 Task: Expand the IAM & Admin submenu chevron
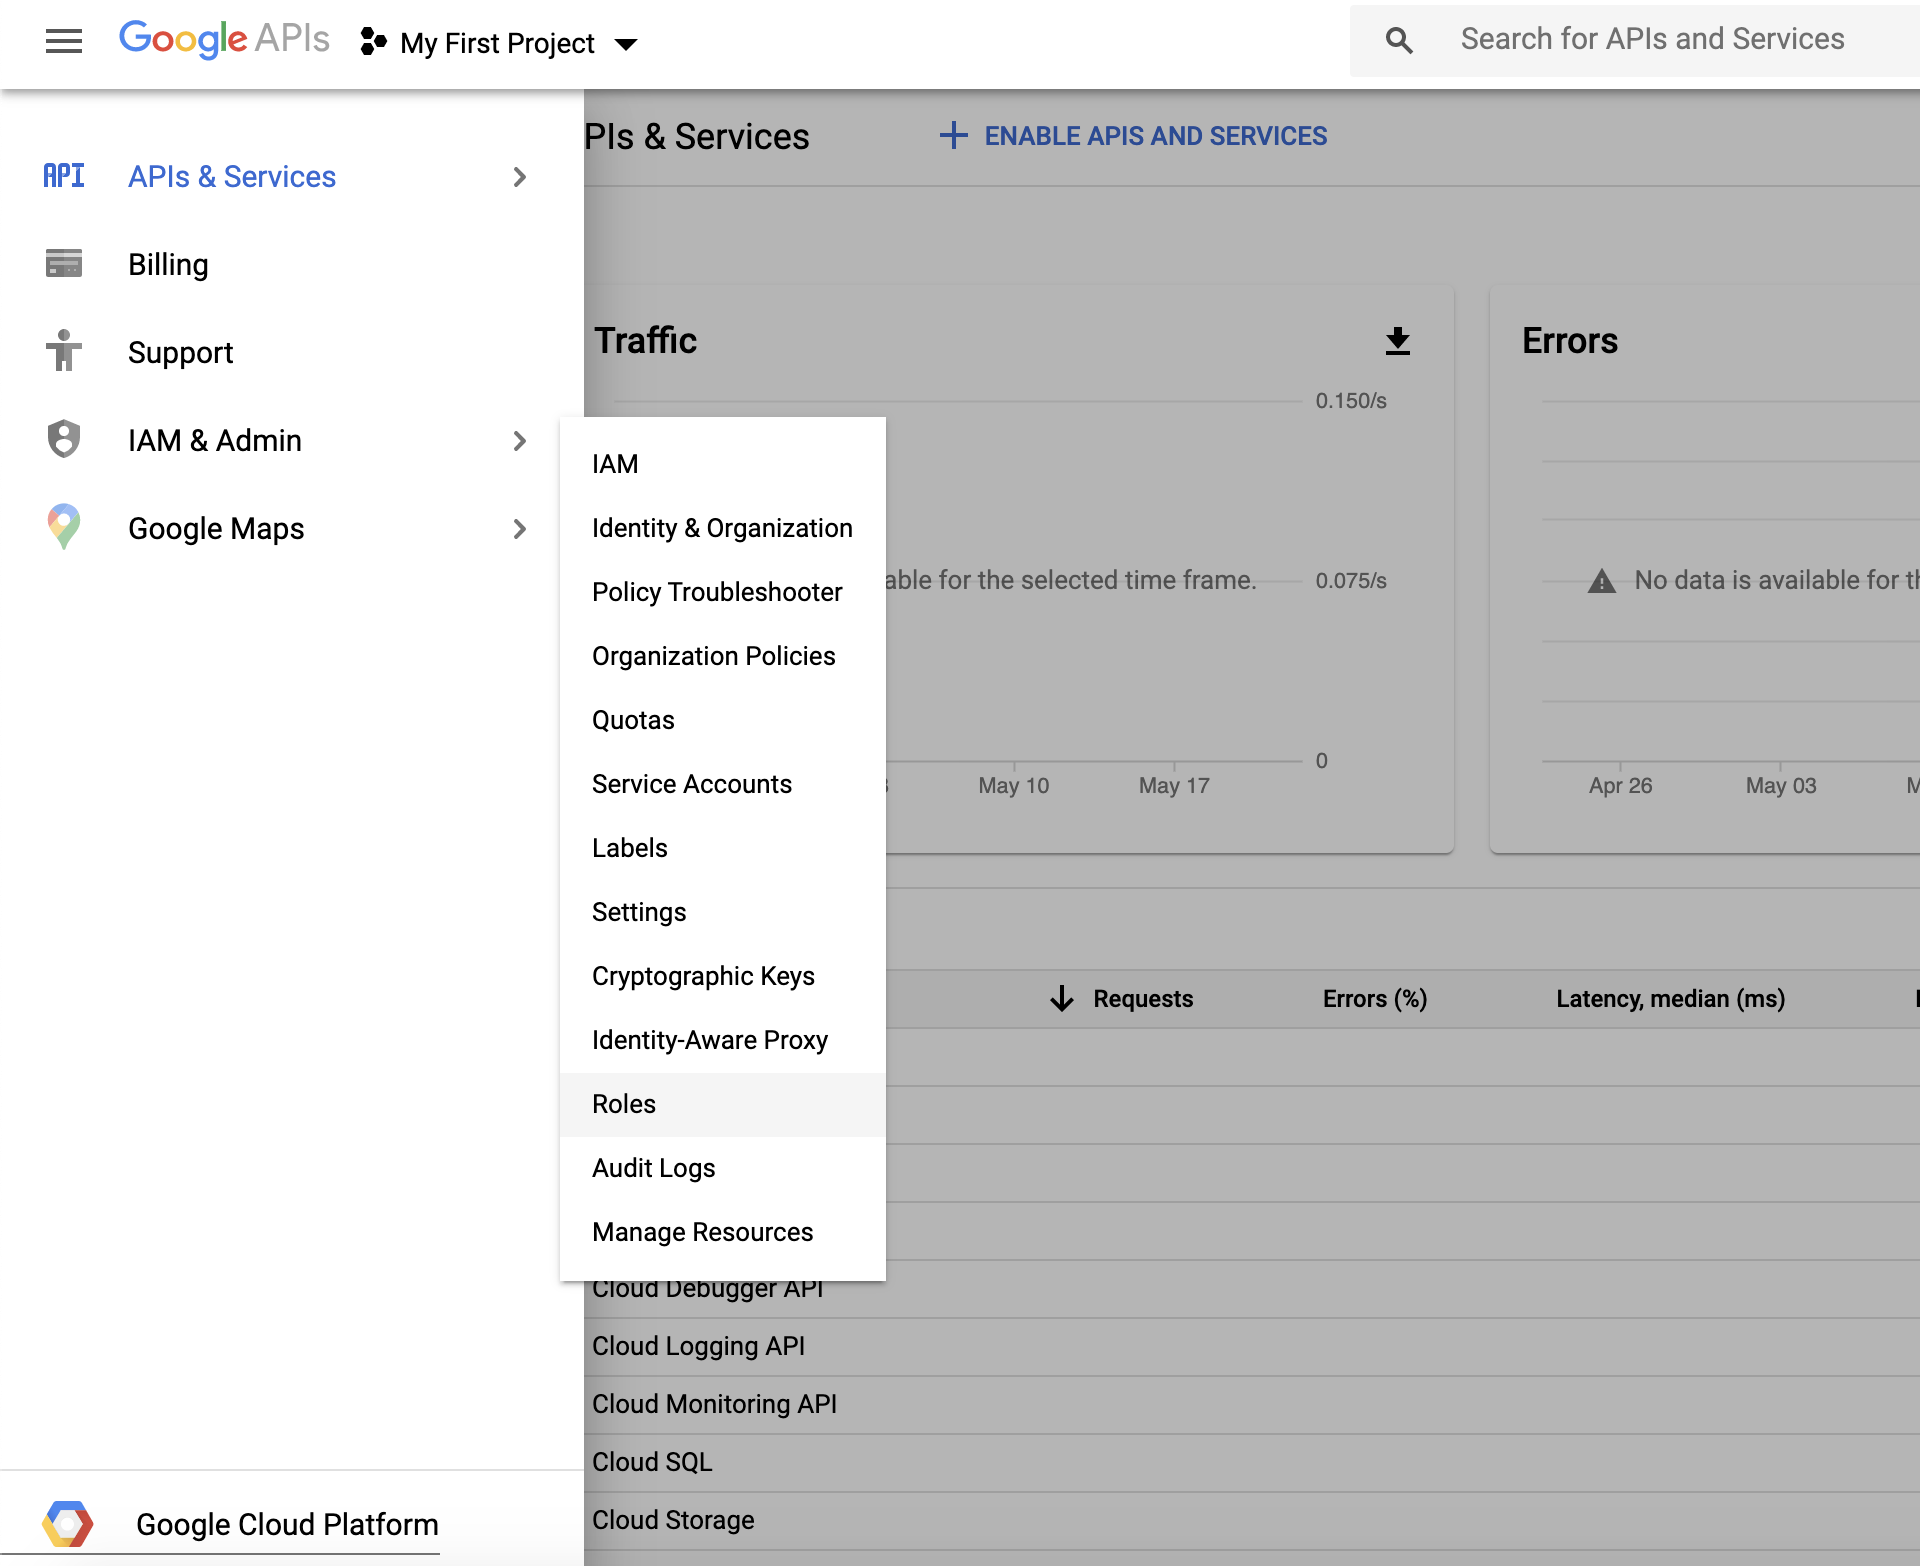(x=519, y=441)
